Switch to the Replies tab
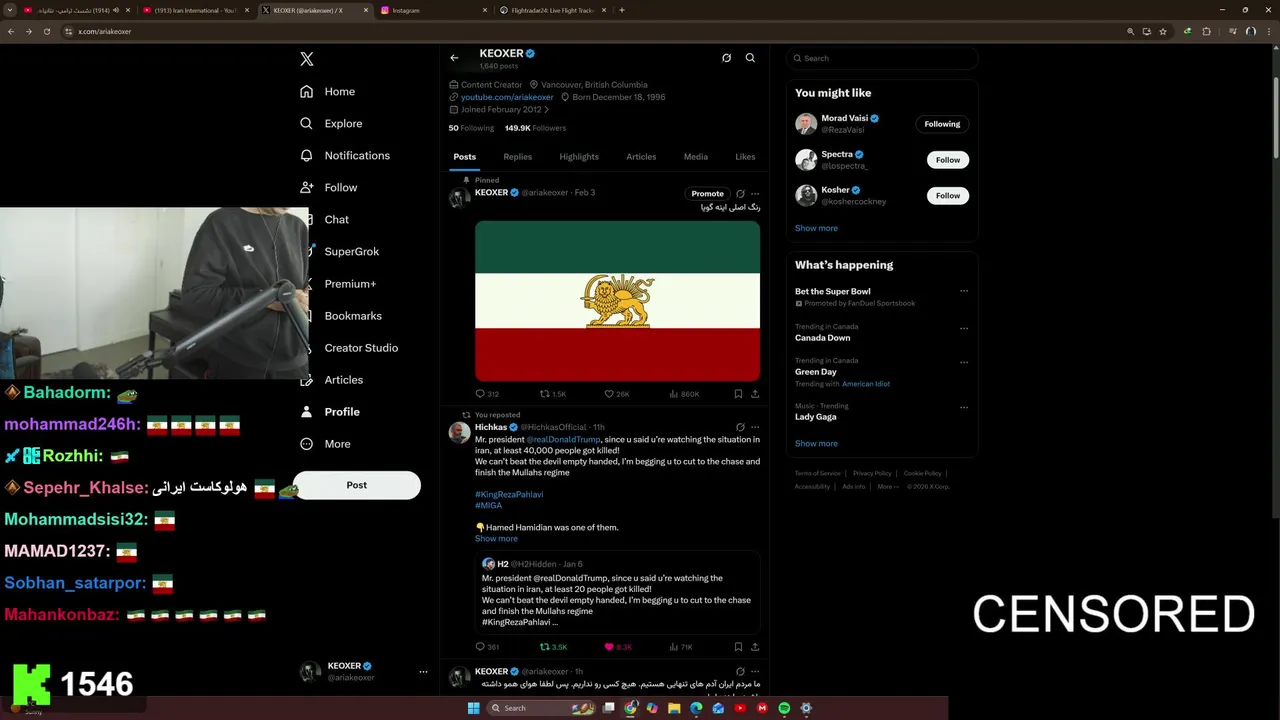 [517, 157]
